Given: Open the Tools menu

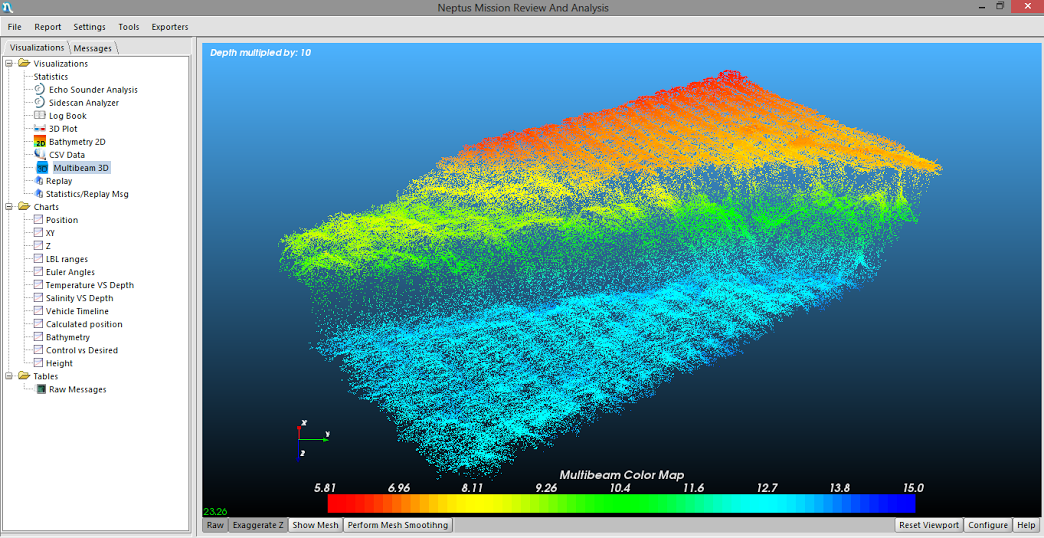Looking at the screenshot, I should pyautogui.click(x=129, y=27).
